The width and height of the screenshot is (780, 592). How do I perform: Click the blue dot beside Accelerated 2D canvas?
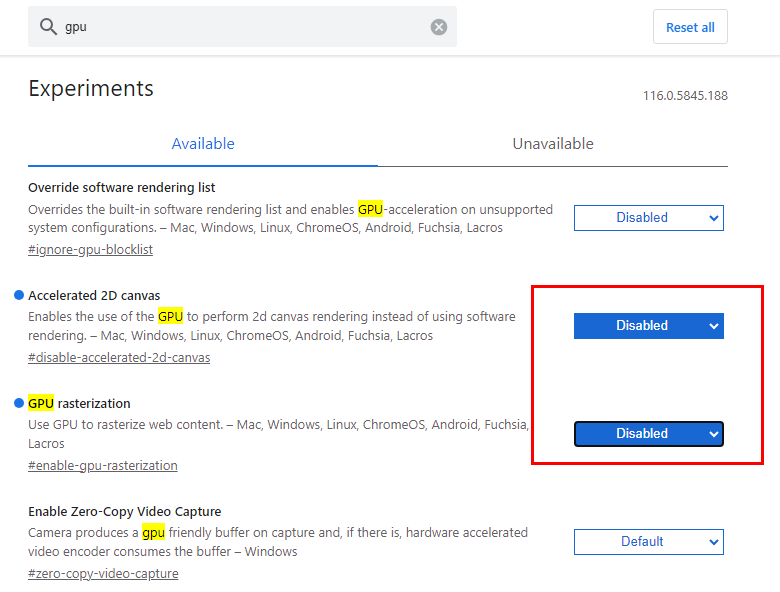point(19,295)
